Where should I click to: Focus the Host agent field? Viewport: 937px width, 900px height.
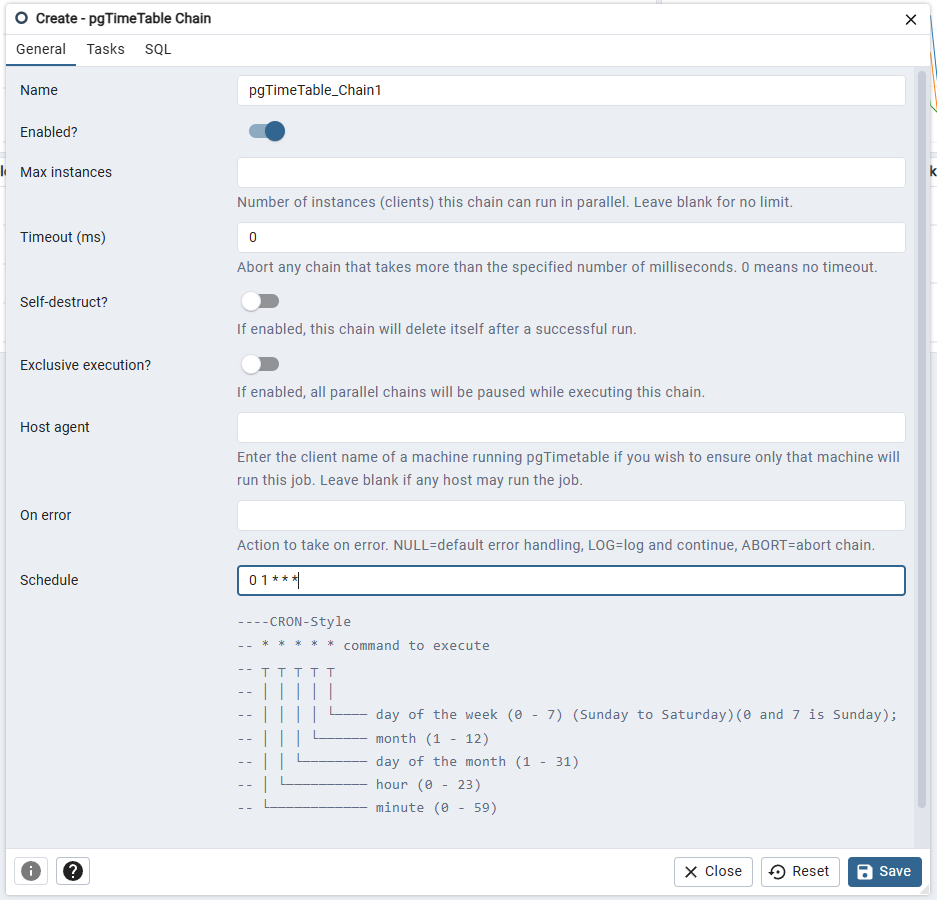click(x=571, y=427)
